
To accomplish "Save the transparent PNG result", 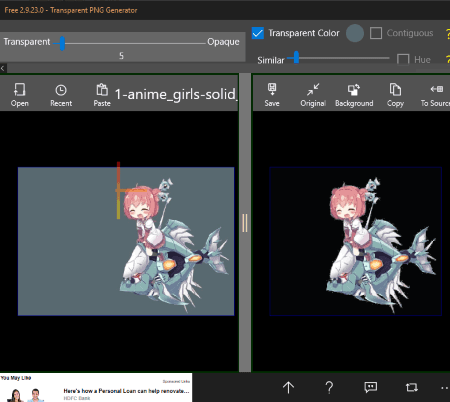I will click(272, 95).
